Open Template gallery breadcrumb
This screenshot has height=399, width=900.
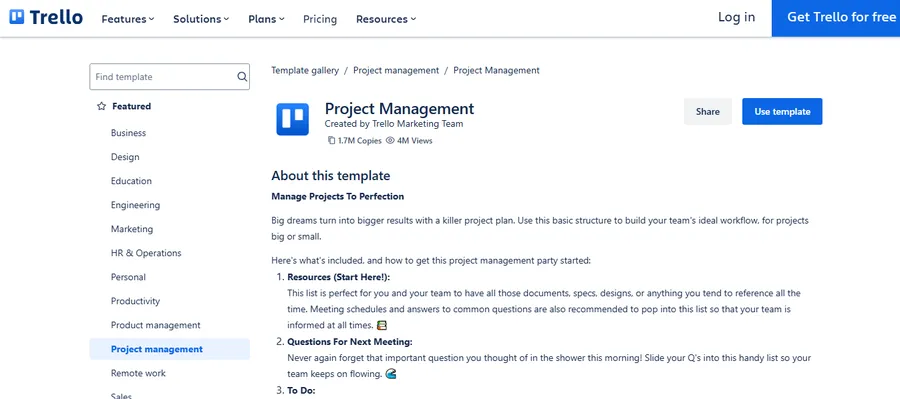pos(305,71)
